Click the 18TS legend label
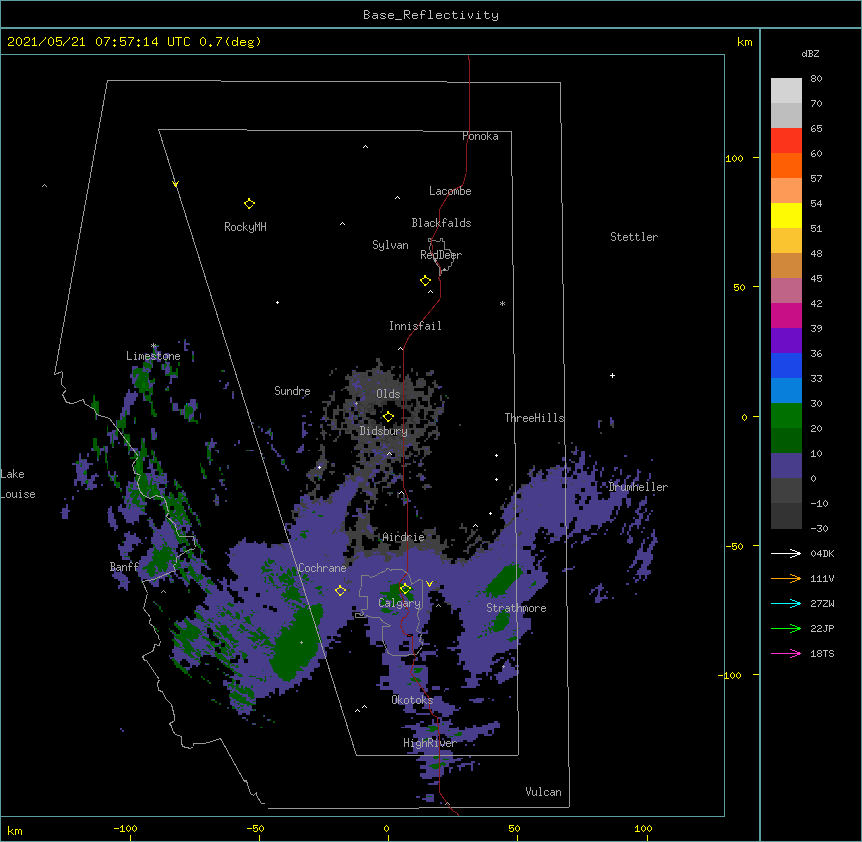The height and width of the screenshot is (842, 862). tap(822, 653)
